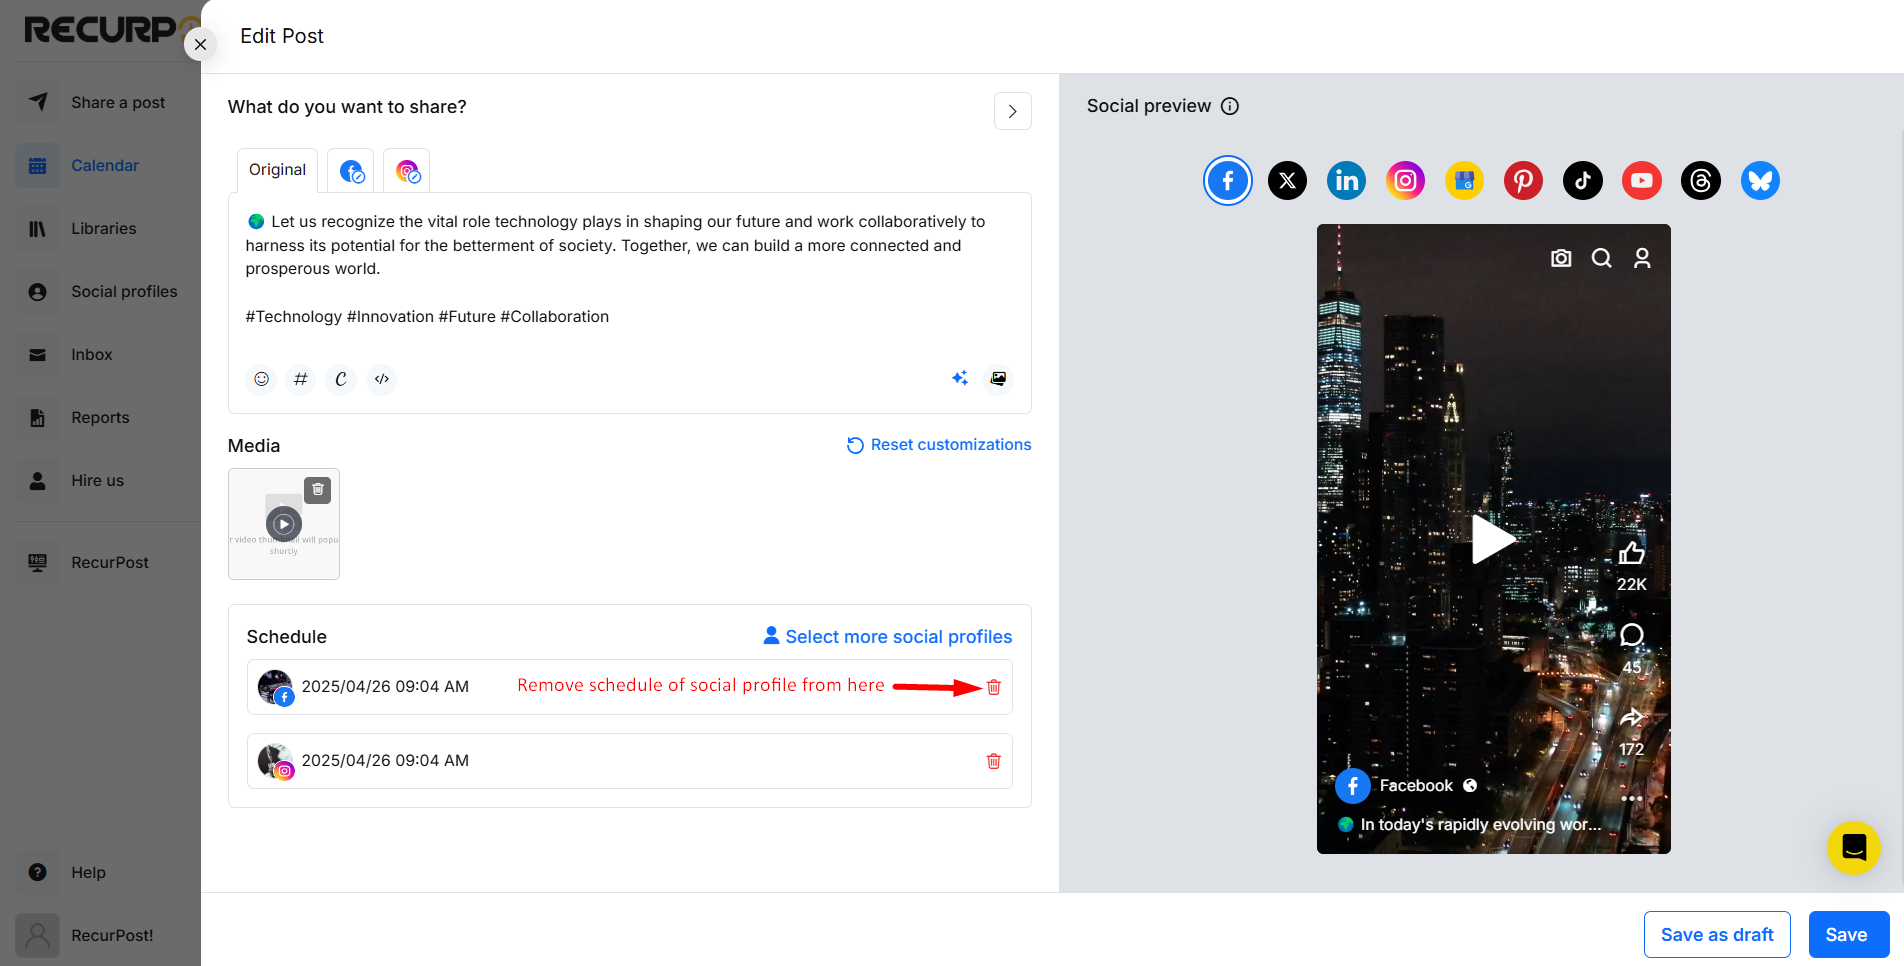
Task: Select TikTok preview icon
Action: click(x=1583, y=181)
